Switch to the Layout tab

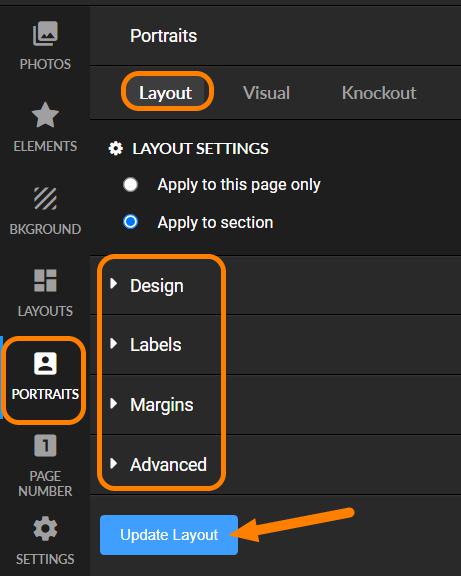point(165,93)
